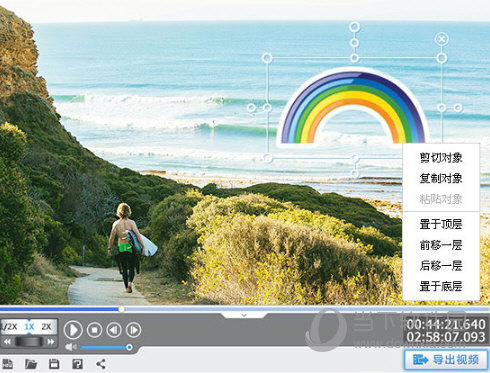Play the video preview

coord(73,330)
